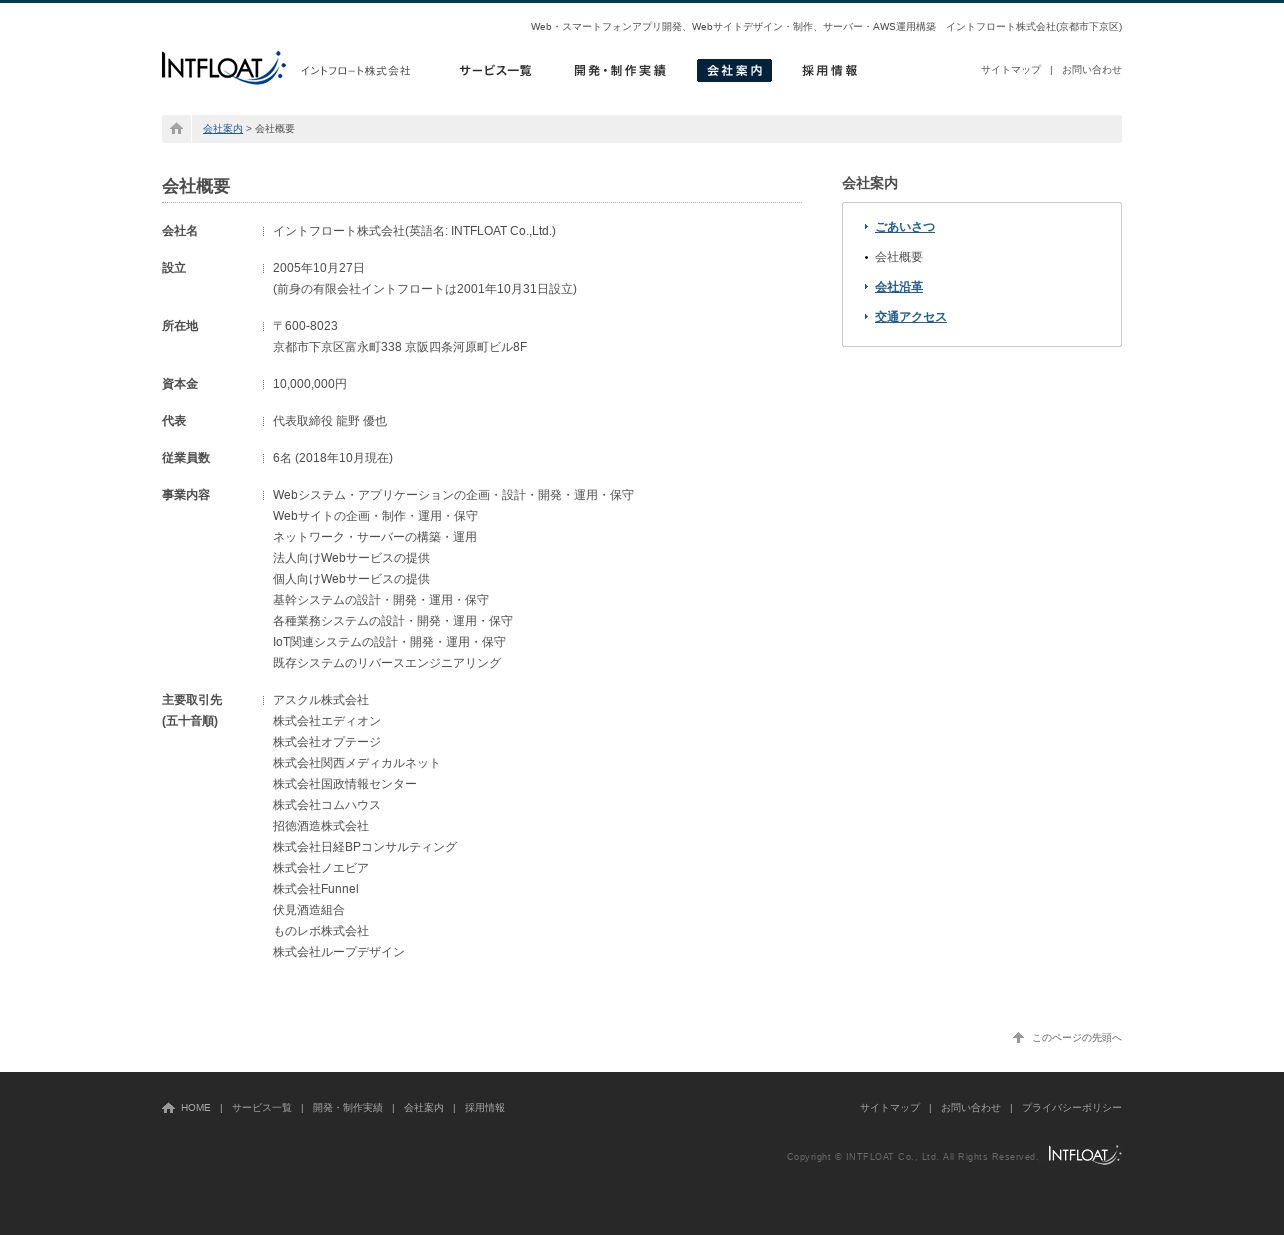The image size is (1284, 1235).
Task: Open 交通アクセス in sidebar
Action: (911, 317)
